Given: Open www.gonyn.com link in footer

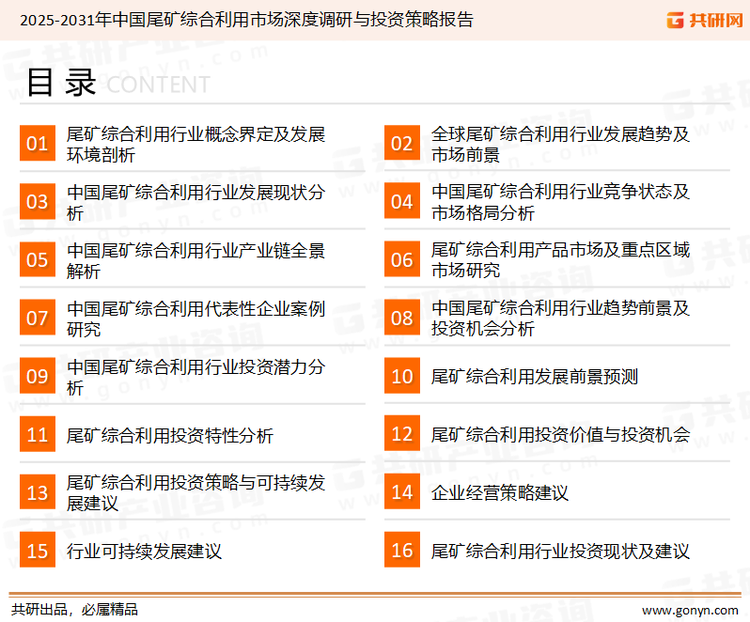Looking at the screenshot, I should 690,610.
